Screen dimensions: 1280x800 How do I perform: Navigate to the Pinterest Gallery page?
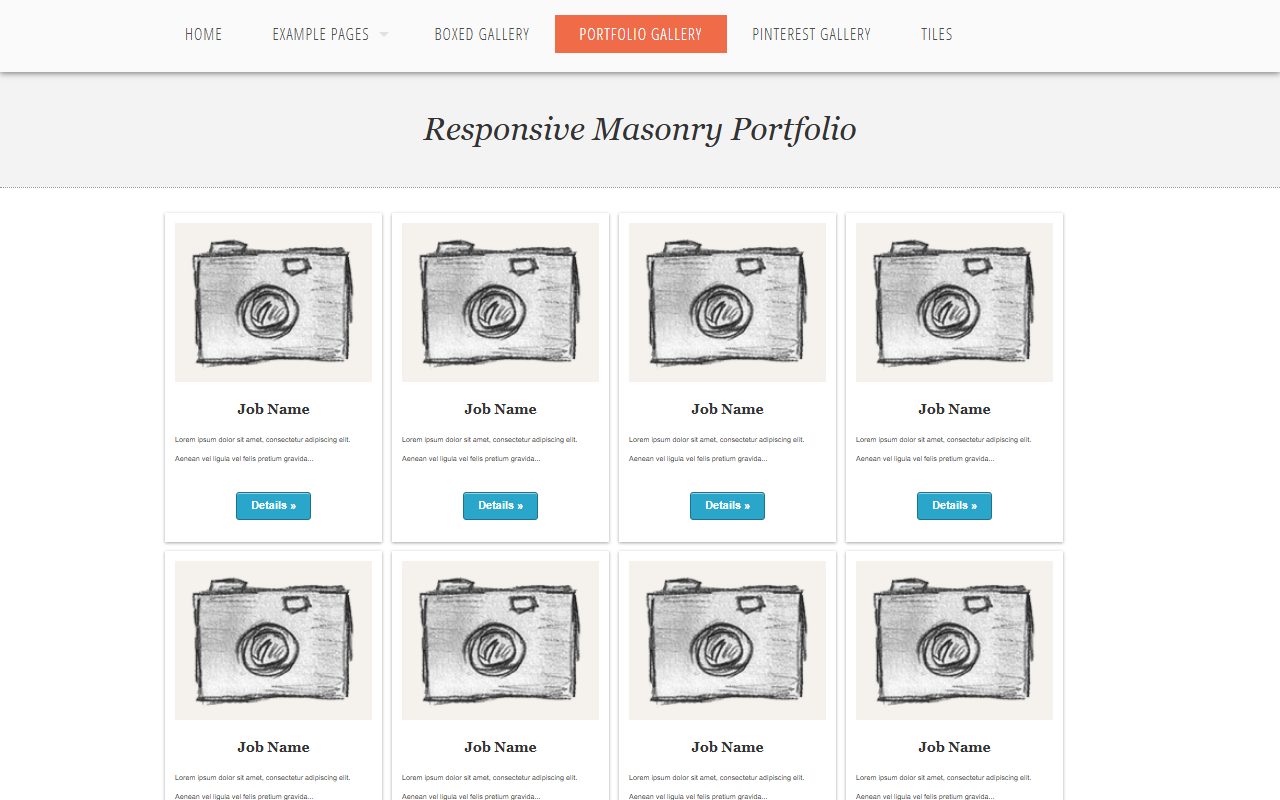coord(812,34)
